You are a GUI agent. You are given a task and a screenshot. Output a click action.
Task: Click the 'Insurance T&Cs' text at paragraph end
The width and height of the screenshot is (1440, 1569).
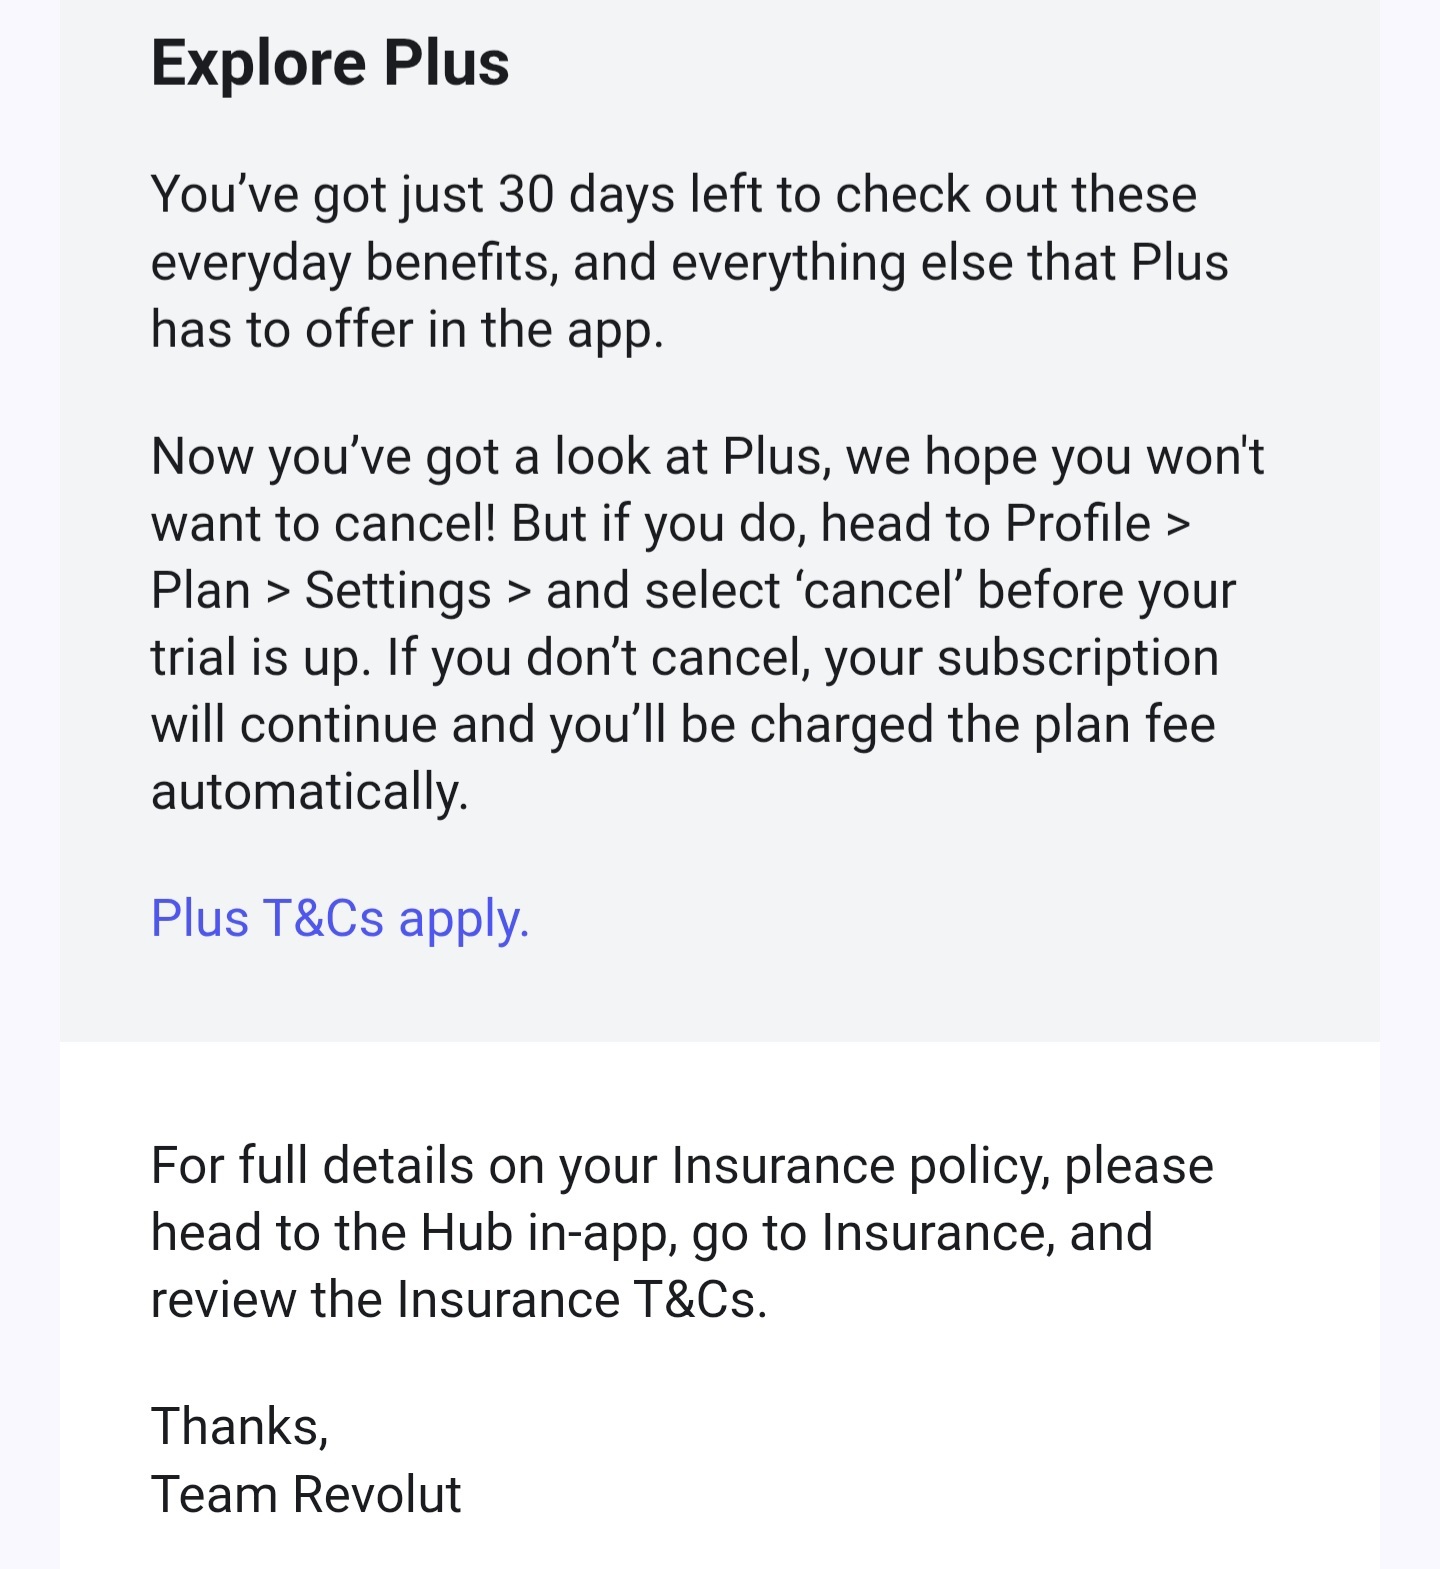click(580, 1300)
